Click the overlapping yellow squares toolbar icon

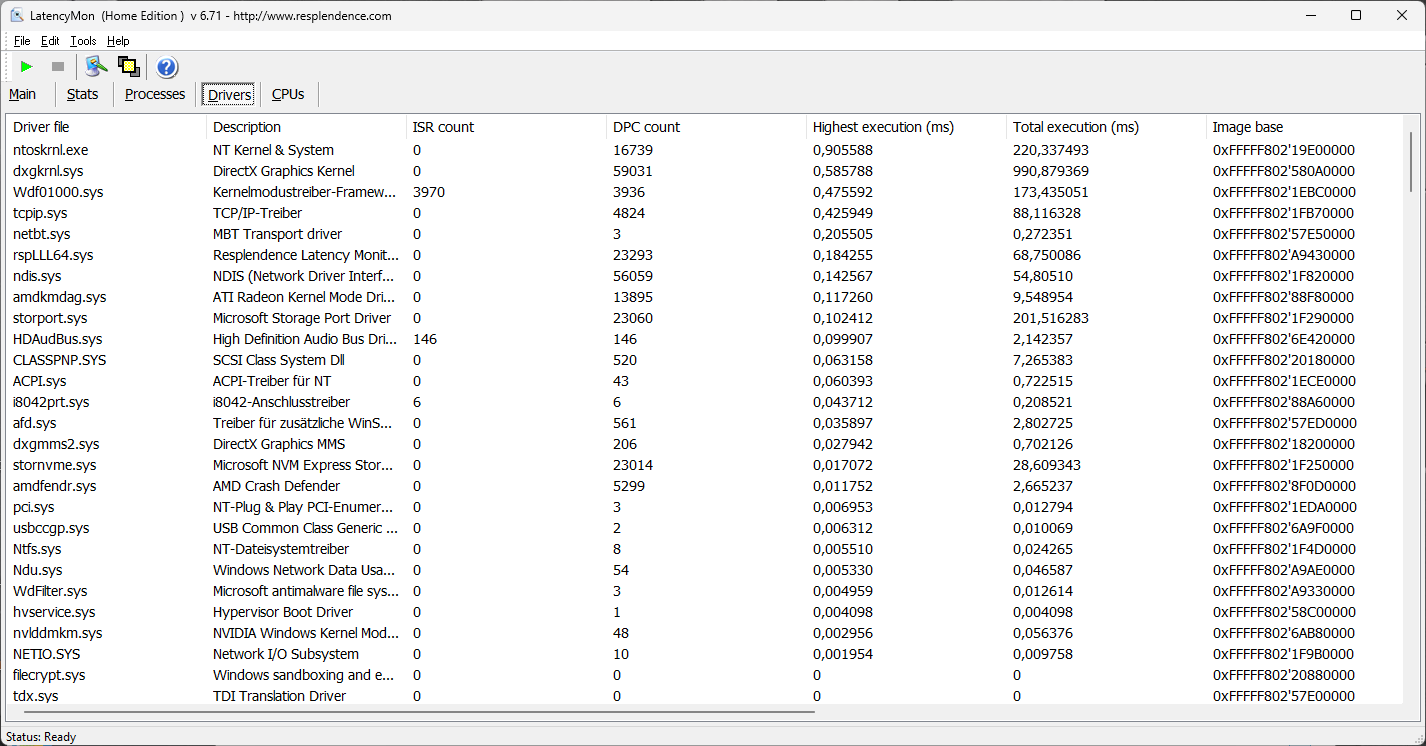pyautogui.click(x=128, y=67)
